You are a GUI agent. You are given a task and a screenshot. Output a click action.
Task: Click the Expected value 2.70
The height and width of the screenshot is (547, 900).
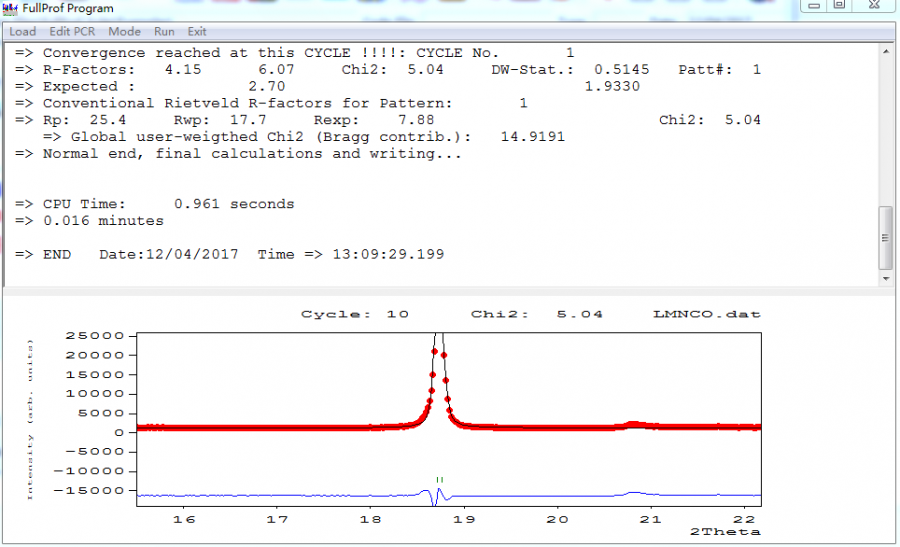click(x=267, y=86)
